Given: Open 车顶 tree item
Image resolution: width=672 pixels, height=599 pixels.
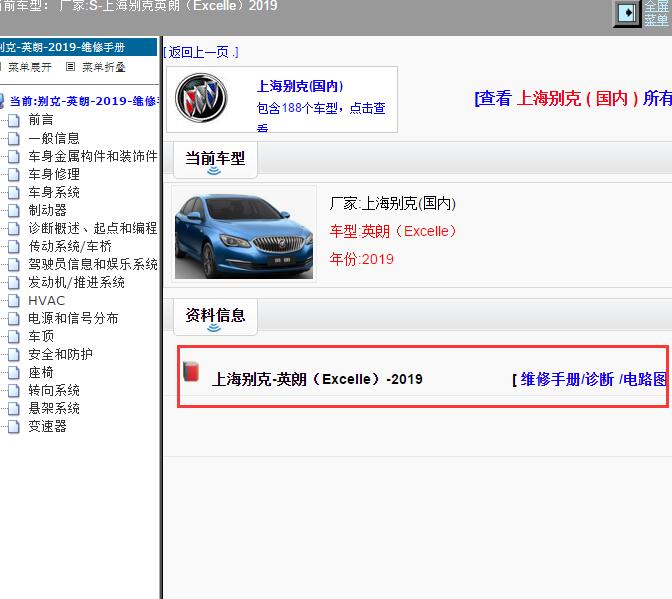Looking at the screenshot, I should coord(41,336).
